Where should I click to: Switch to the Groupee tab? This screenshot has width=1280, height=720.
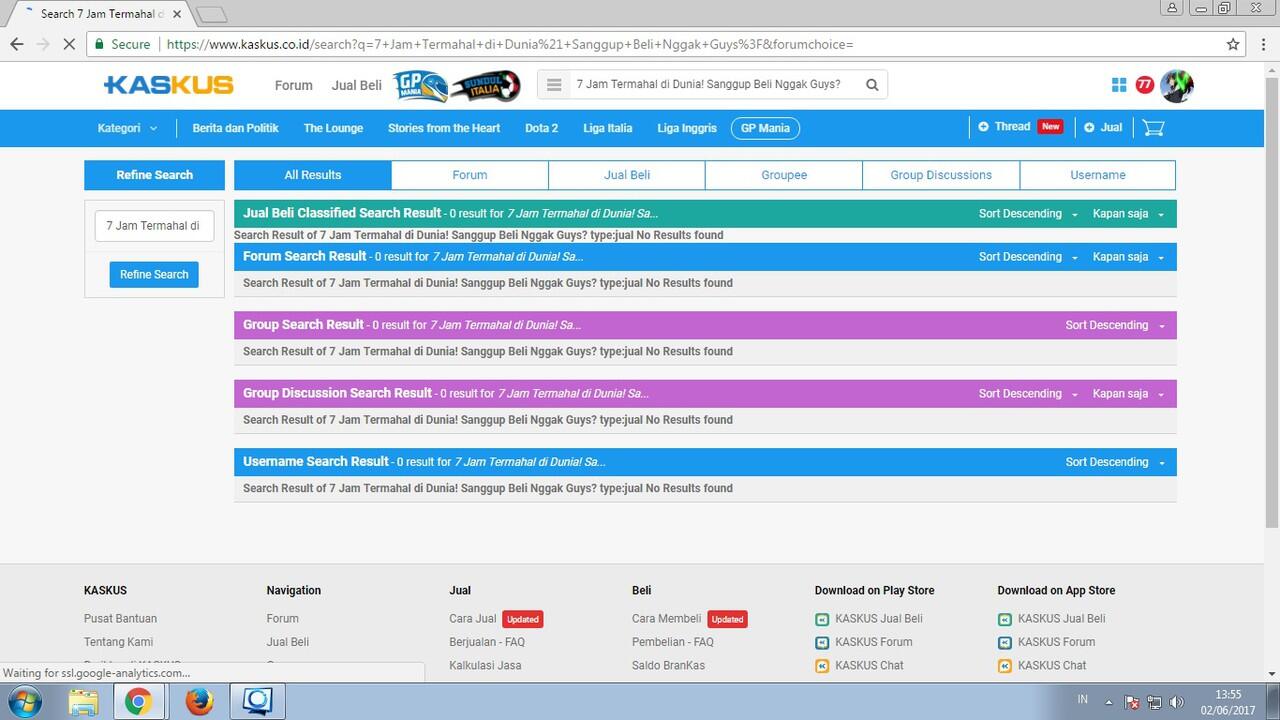pyautogui.click(x=784, y=175)
